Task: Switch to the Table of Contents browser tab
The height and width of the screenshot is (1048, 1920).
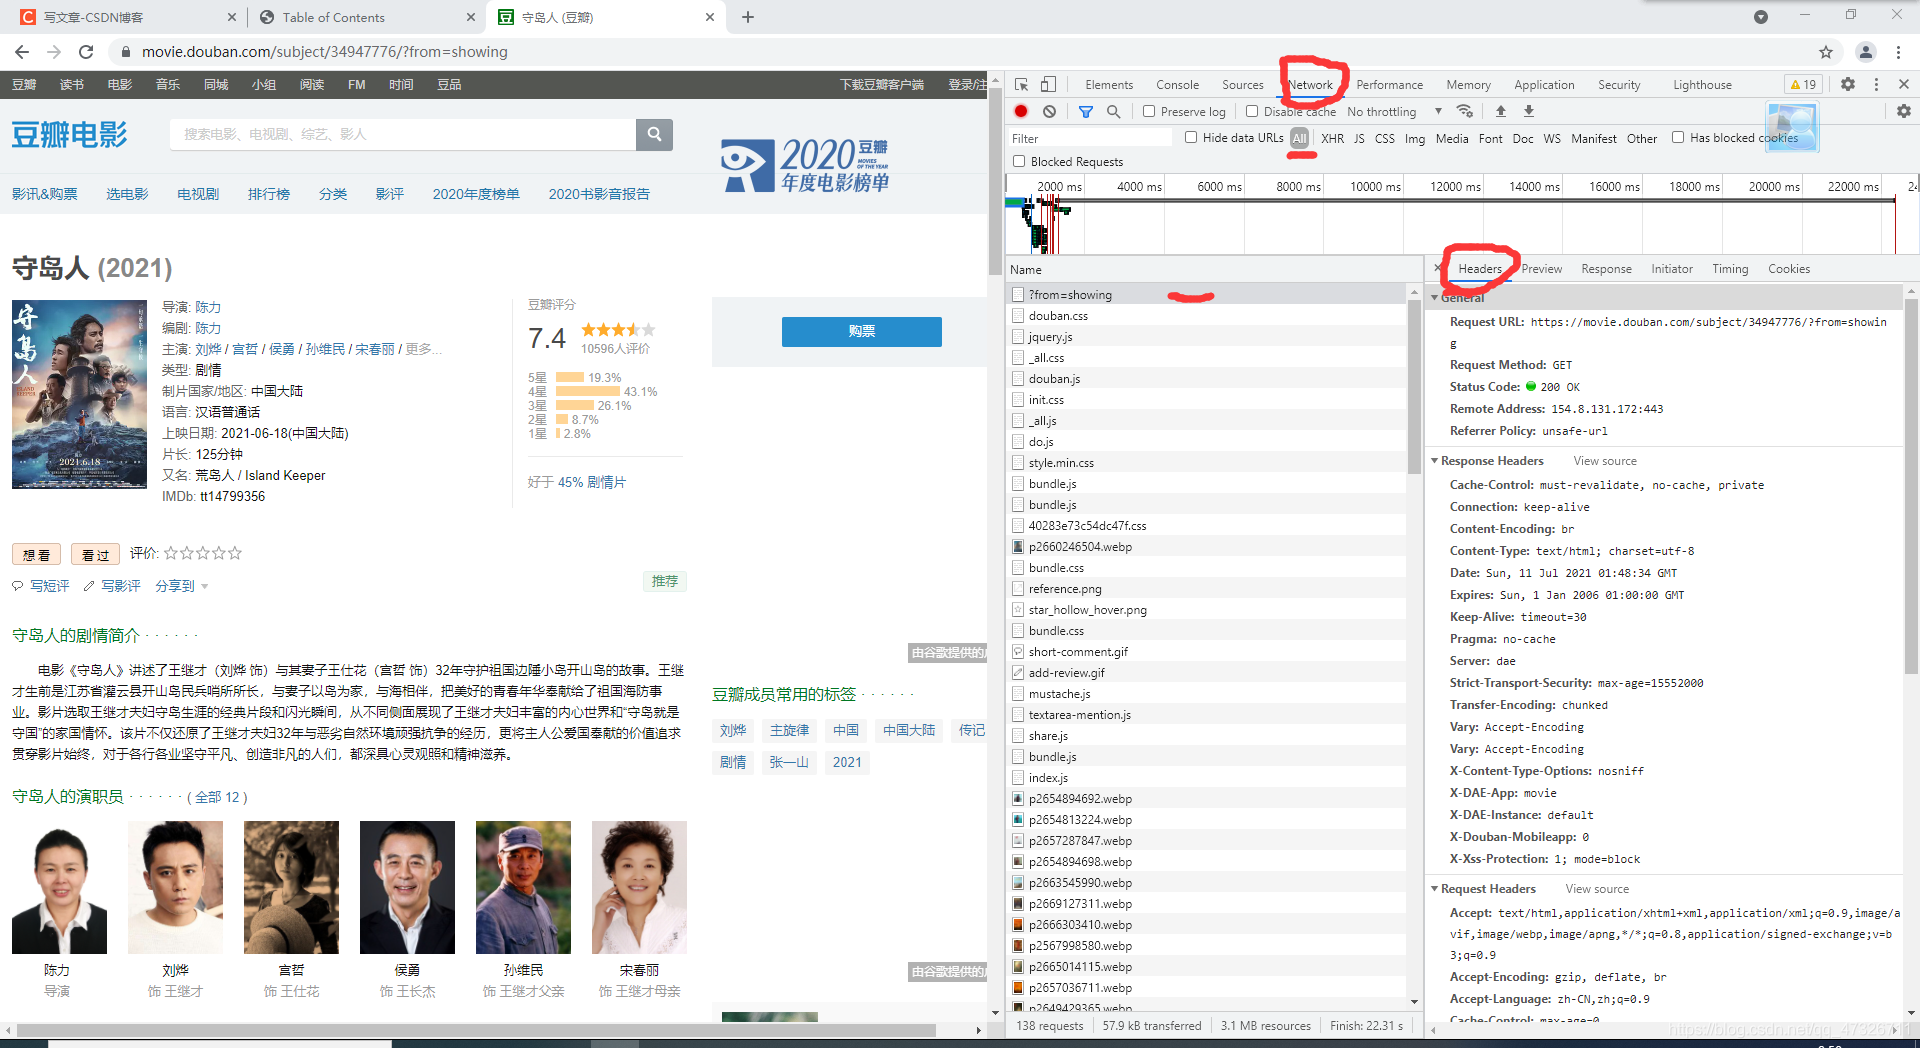Action: click(365, 17)
